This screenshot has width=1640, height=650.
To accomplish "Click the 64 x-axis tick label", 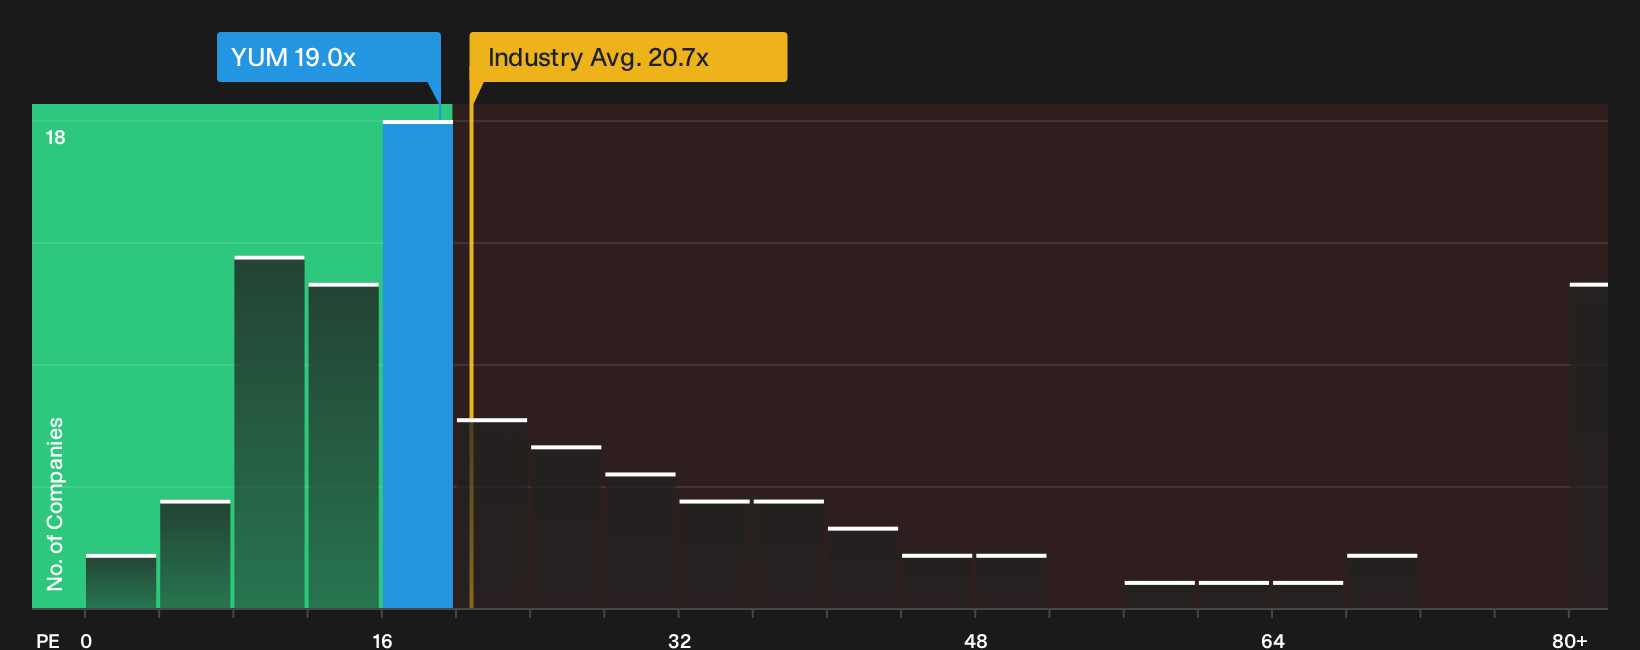I will (1272, 640).
